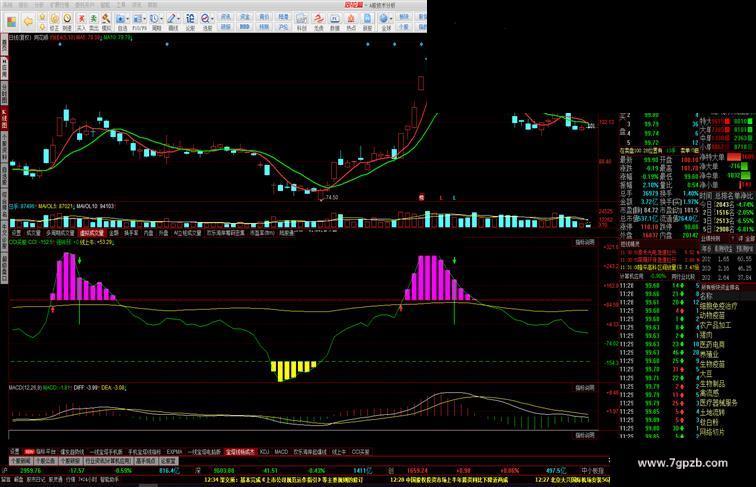This screenshot has height=487, width=756.
Task: Click the clock-face icon beside the coin
Action: click(67, 19)
